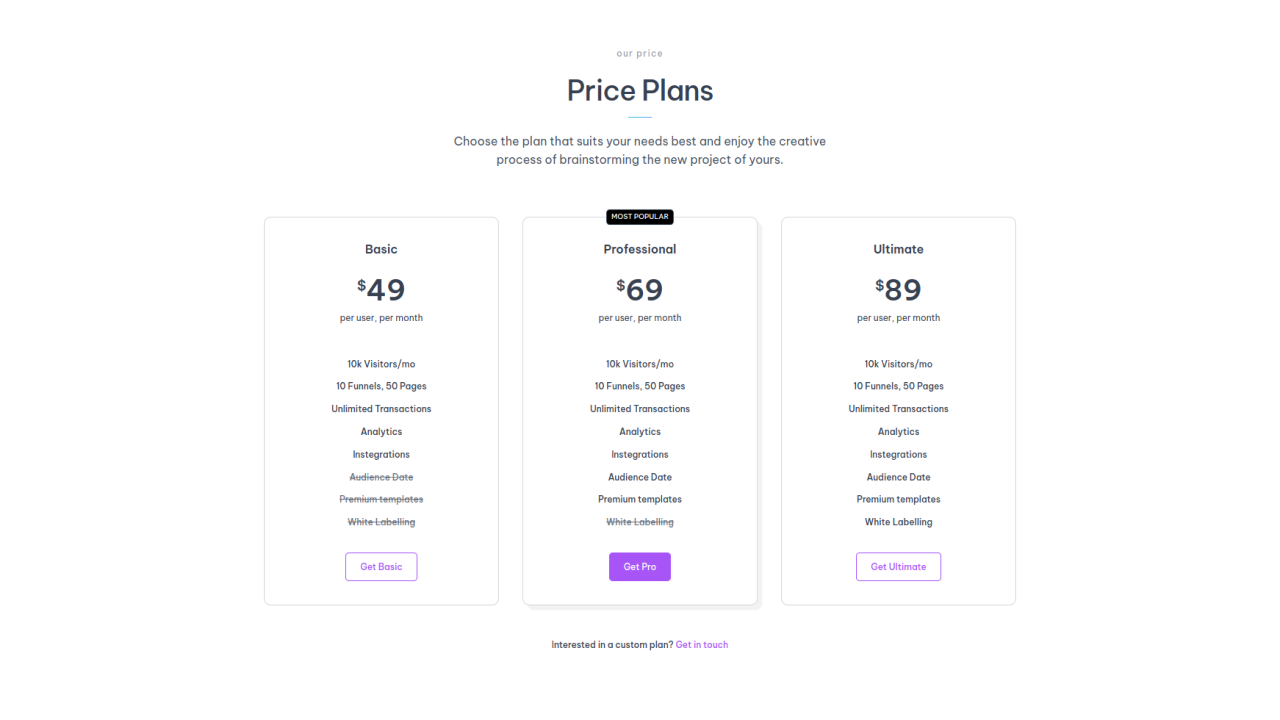This screenshot has height=720, width=1280.
Task: Click the Get Pro button
Action: [x=639, y=566]
